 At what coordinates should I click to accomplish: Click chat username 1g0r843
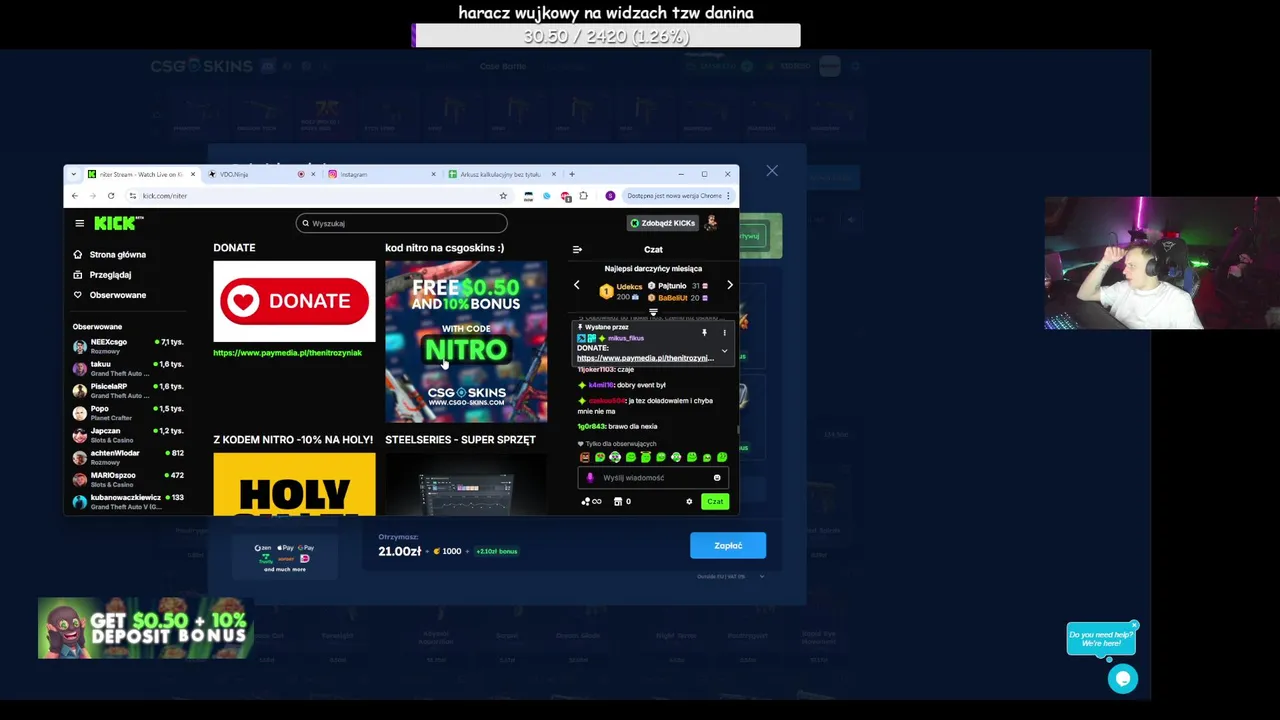[x=592, y=427]
